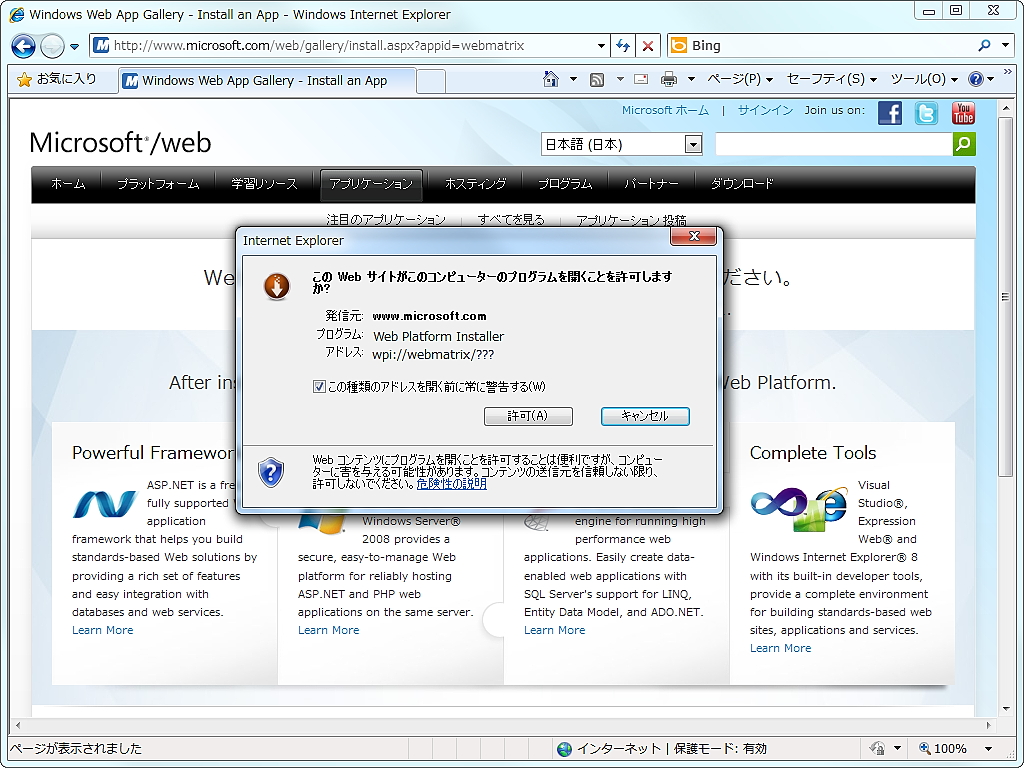Viewport: 1024px width, 768px height.
Task: Expand the Home button dropdown arrow
Action: coord(573,79)
